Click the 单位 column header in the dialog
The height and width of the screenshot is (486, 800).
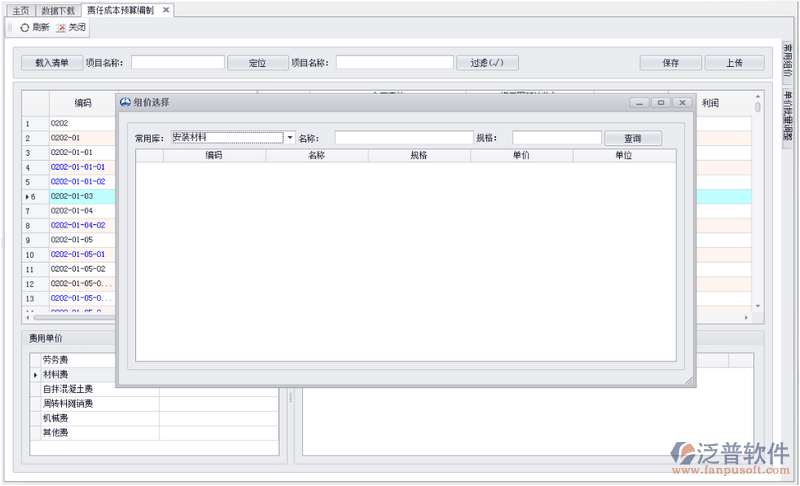tap(624, 156)
